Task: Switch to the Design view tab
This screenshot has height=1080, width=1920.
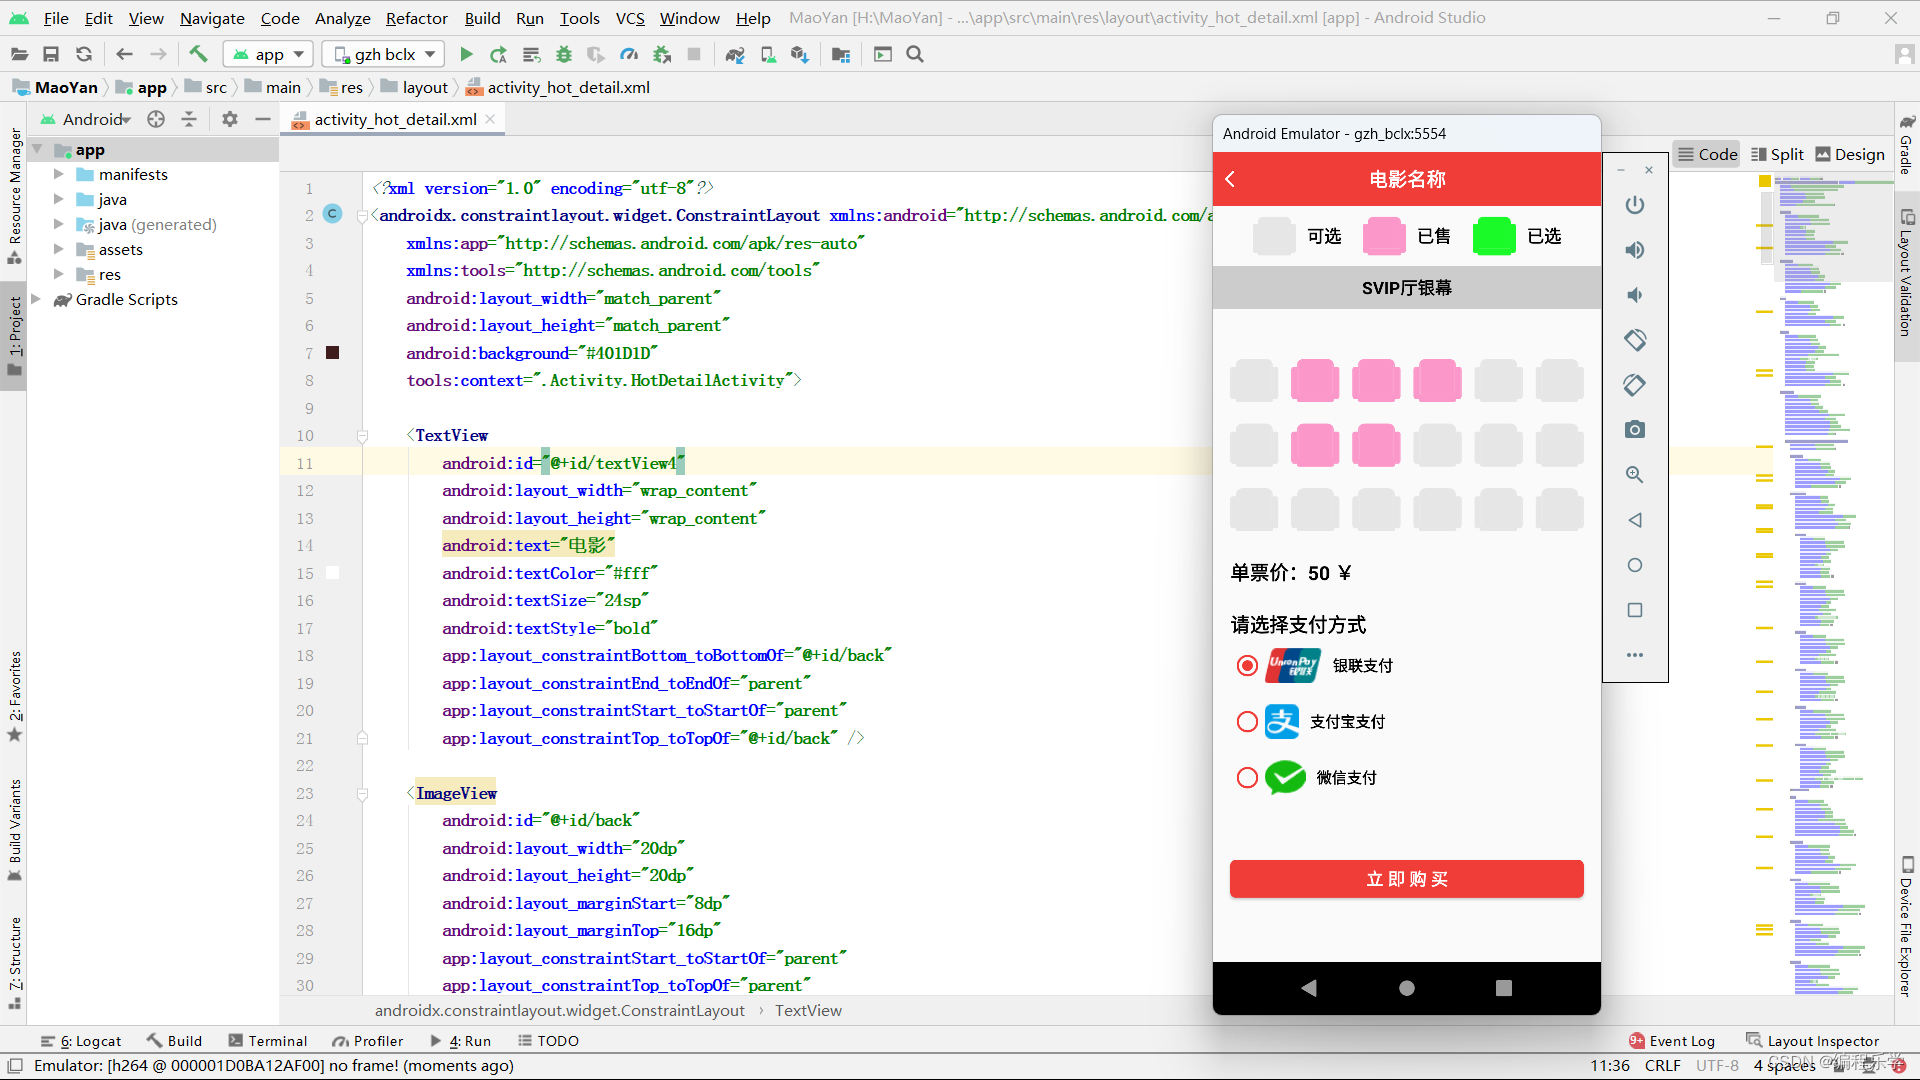Action: click(1850, 154)
